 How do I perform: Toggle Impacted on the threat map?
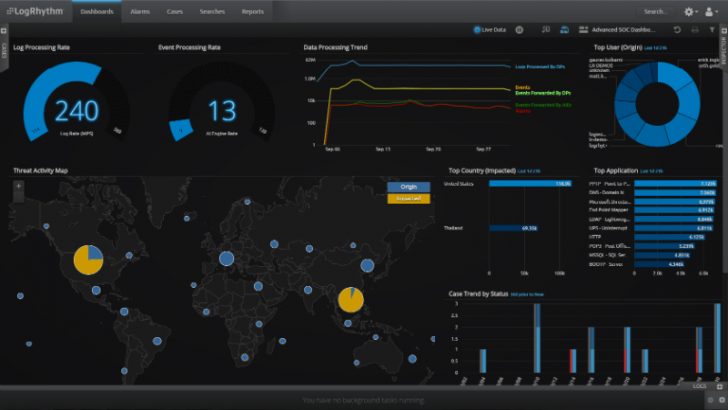[x=408, y=199]
